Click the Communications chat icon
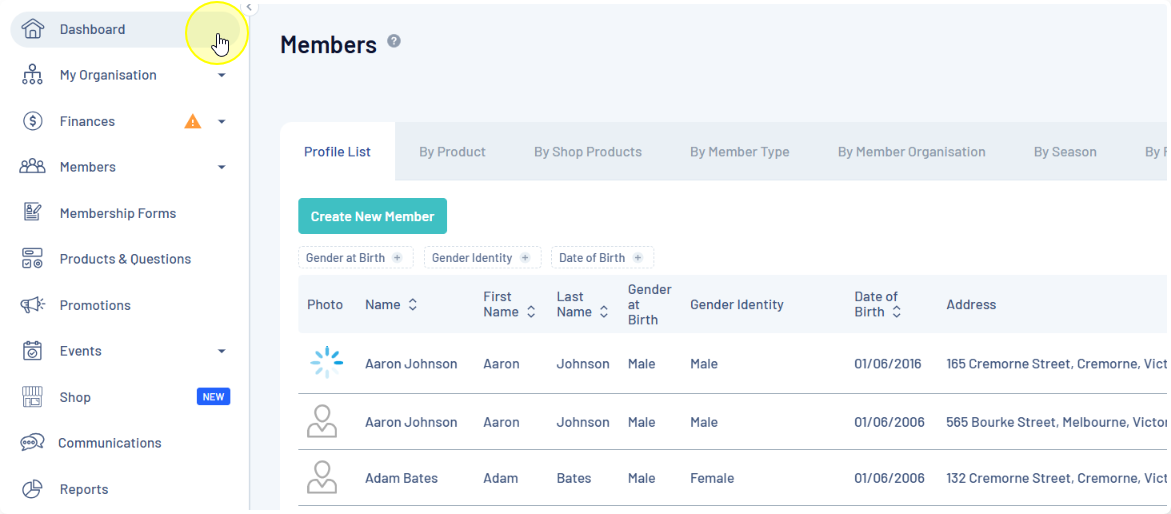This screenshot has height=514, width=1171. click(33, 443)
